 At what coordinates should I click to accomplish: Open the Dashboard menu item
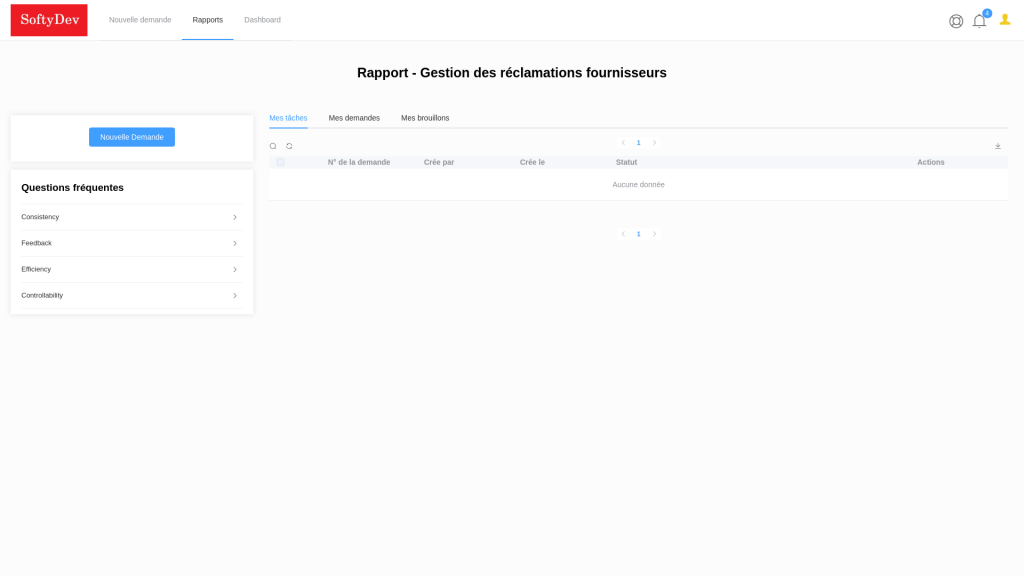tap(263, 20)
